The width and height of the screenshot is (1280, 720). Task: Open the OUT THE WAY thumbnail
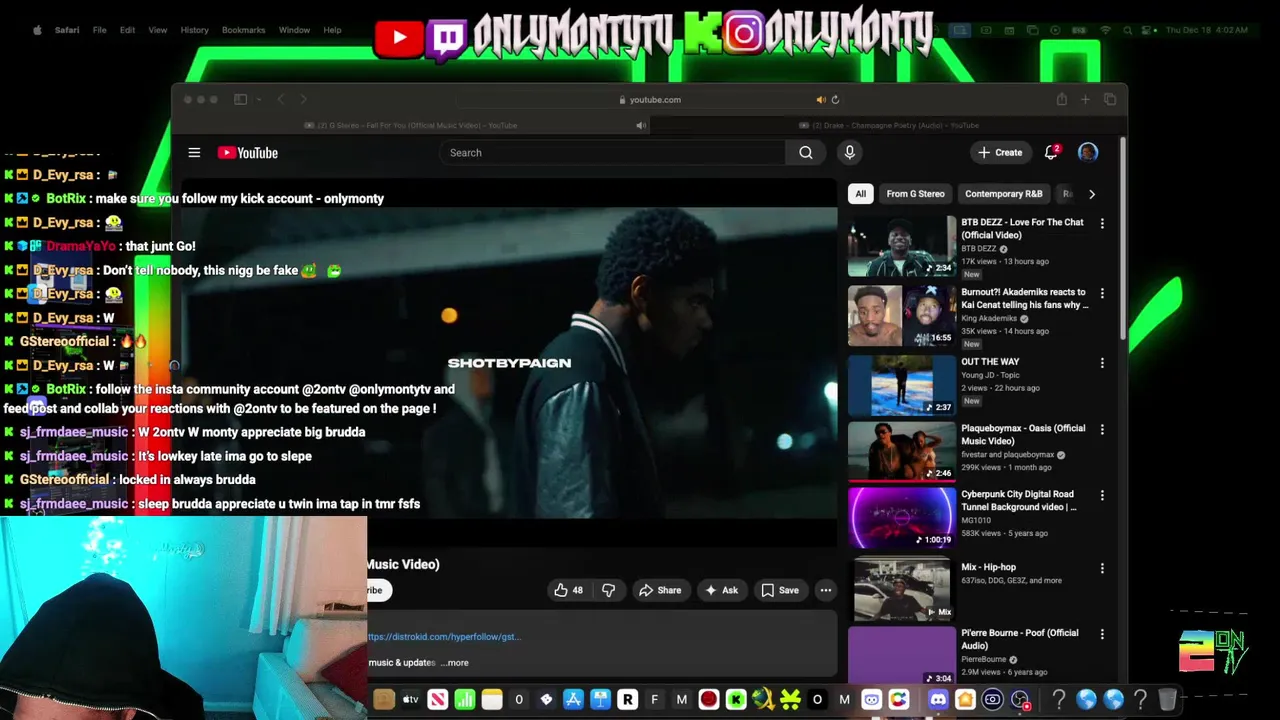coord(902,384)
